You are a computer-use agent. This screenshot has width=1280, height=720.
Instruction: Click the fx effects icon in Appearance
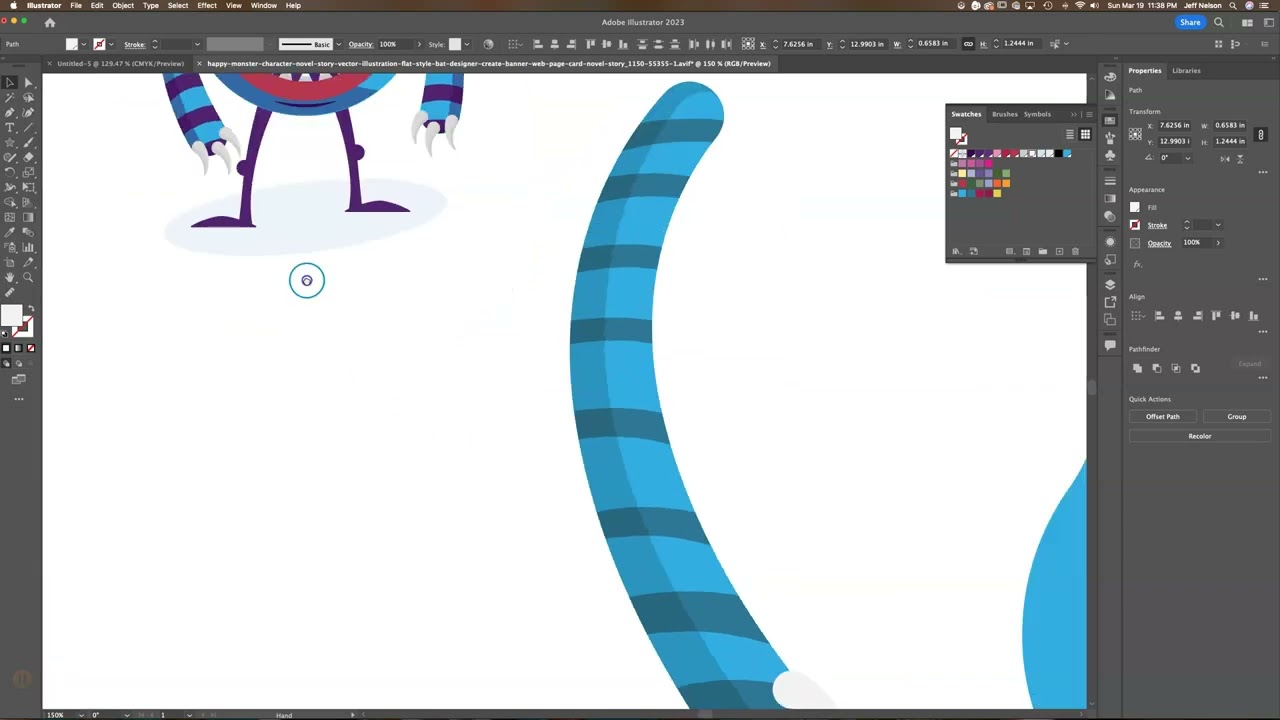pos(1137,264)
